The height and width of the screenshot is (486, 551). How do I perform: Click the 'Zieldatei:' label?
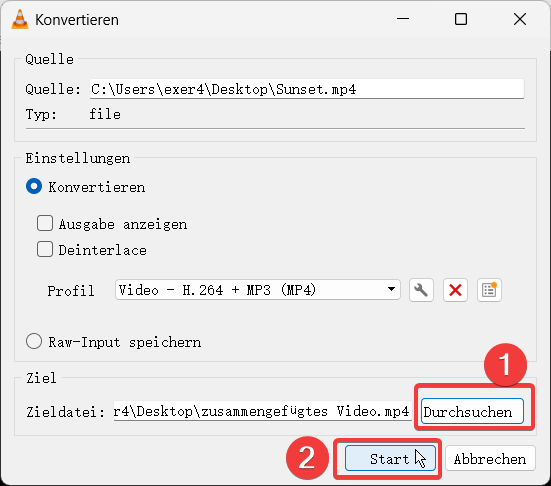pyautogui.click(x=65, y=412)
